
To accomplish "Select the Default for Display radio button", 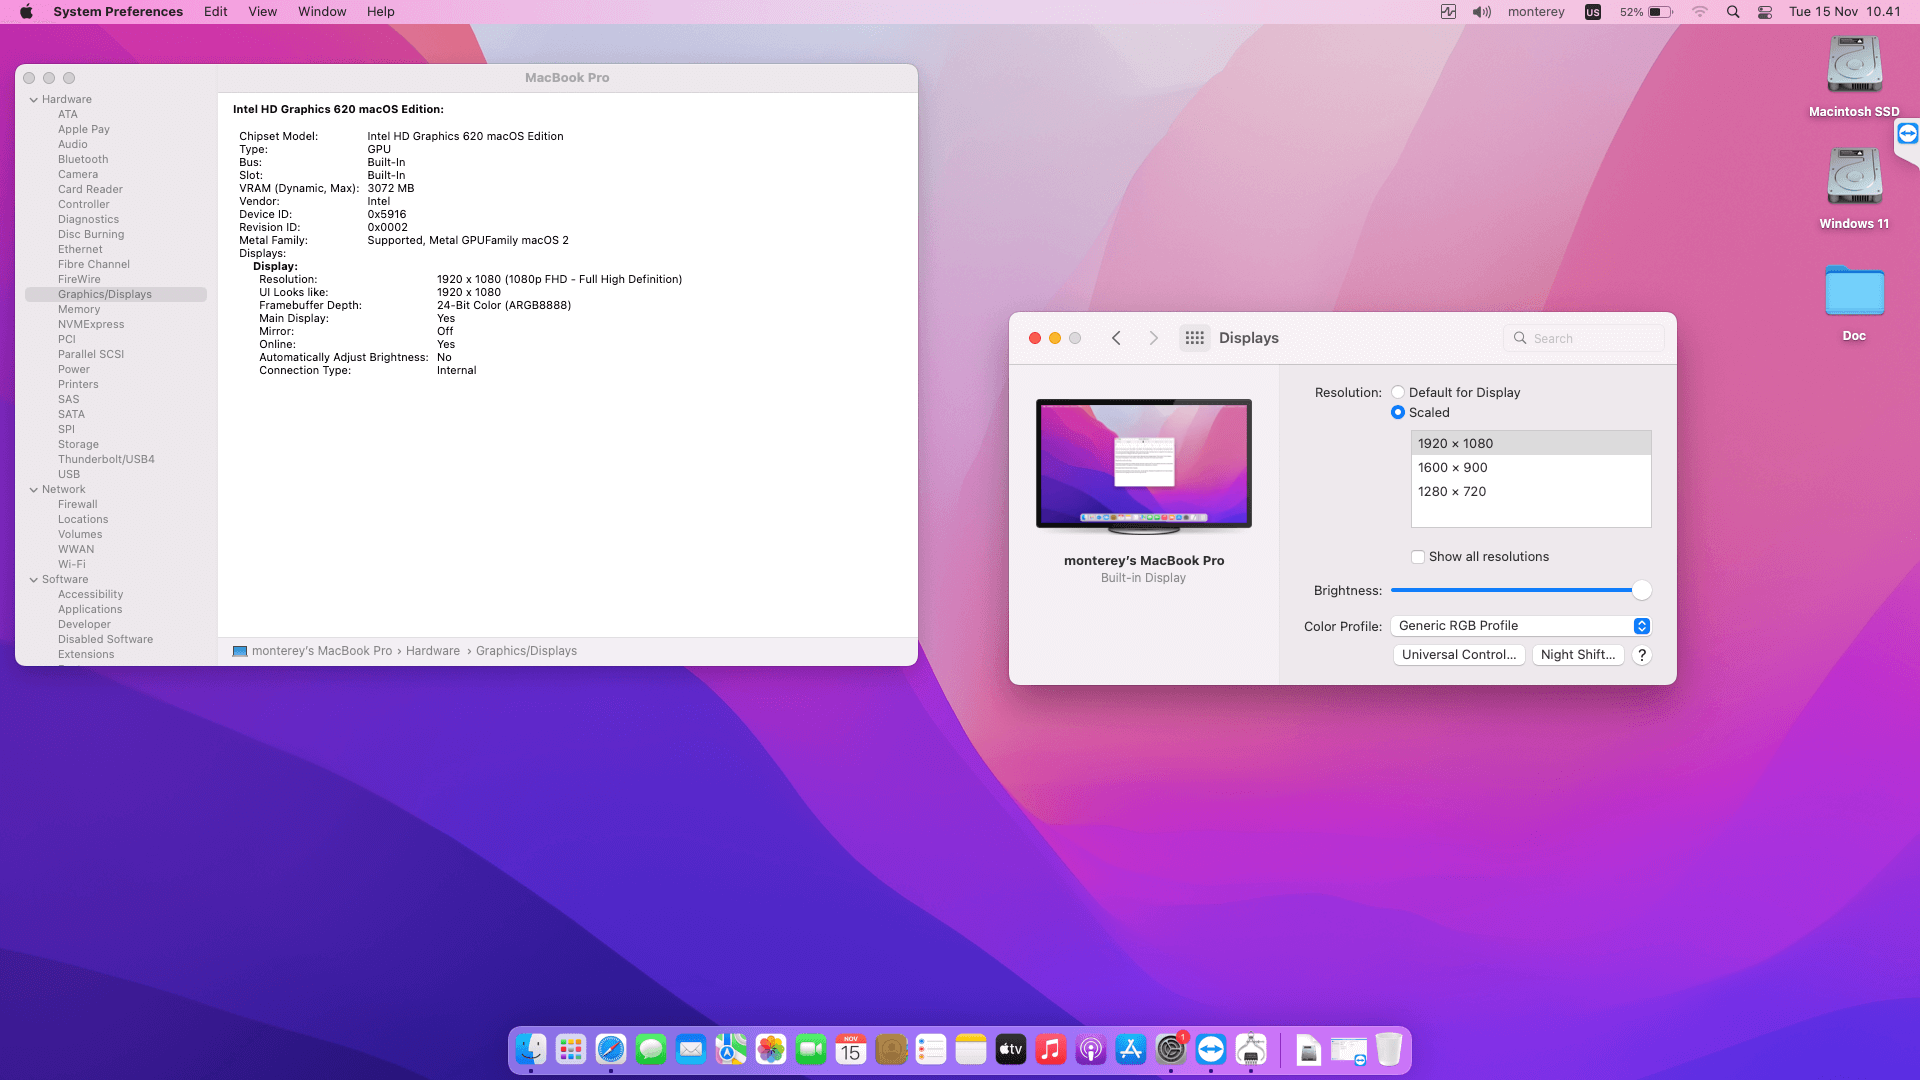I will pos(1398,392).
